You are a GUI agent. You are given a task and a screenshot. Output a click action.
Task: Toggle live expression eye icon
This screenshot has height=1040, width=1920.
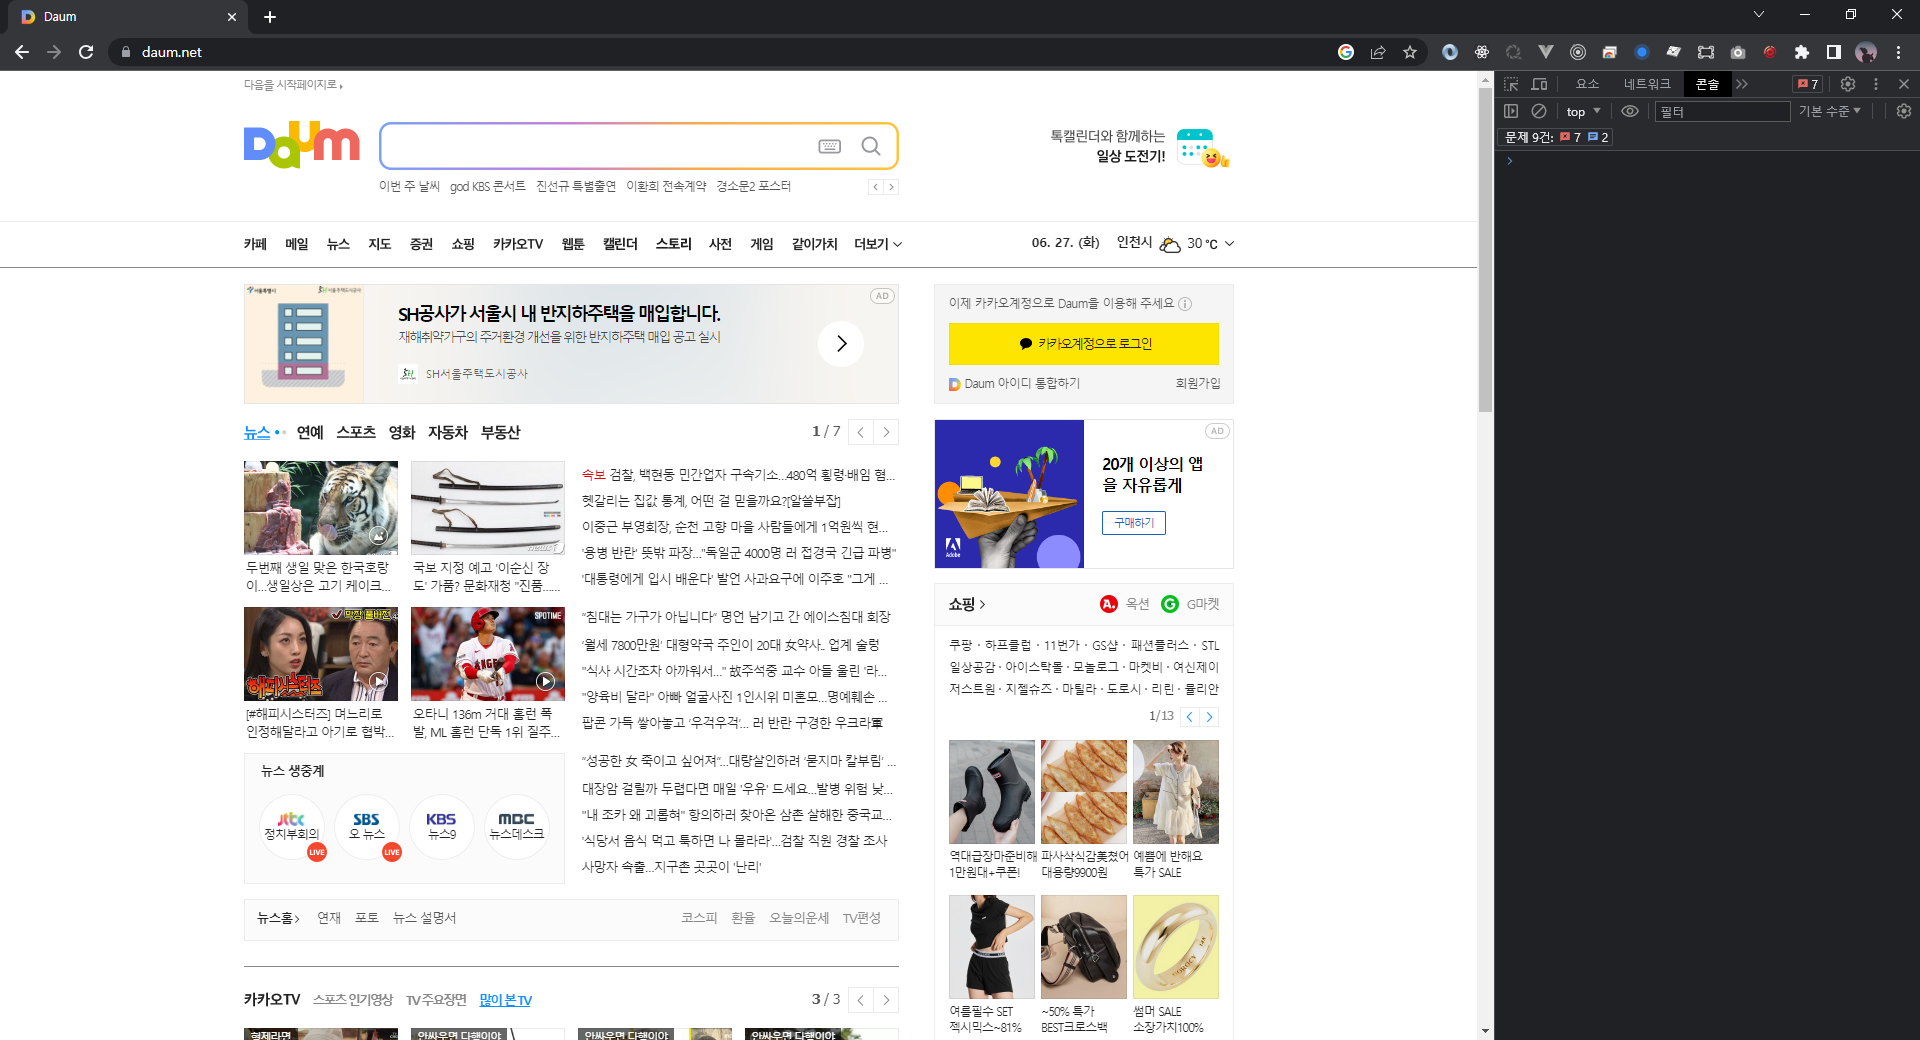[x=1630, y=111]
